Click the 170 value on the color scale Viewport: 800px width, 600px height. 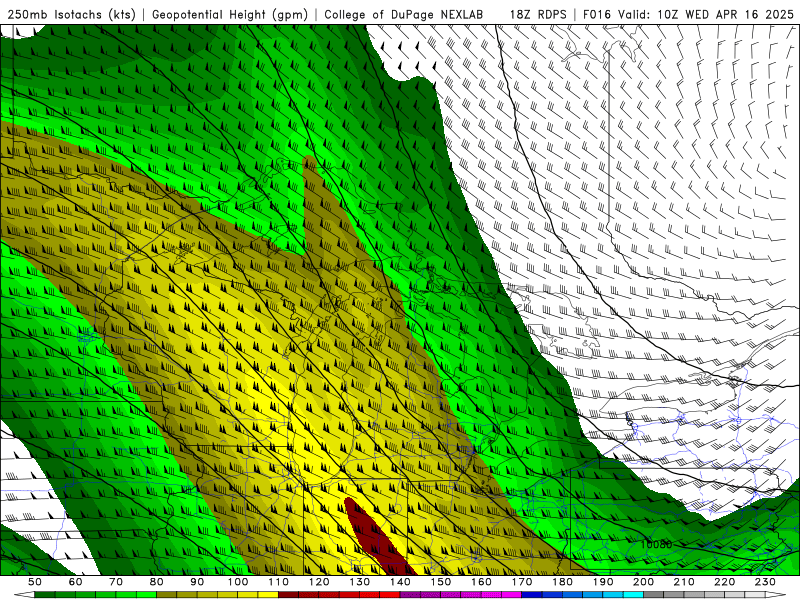[521, 582]
